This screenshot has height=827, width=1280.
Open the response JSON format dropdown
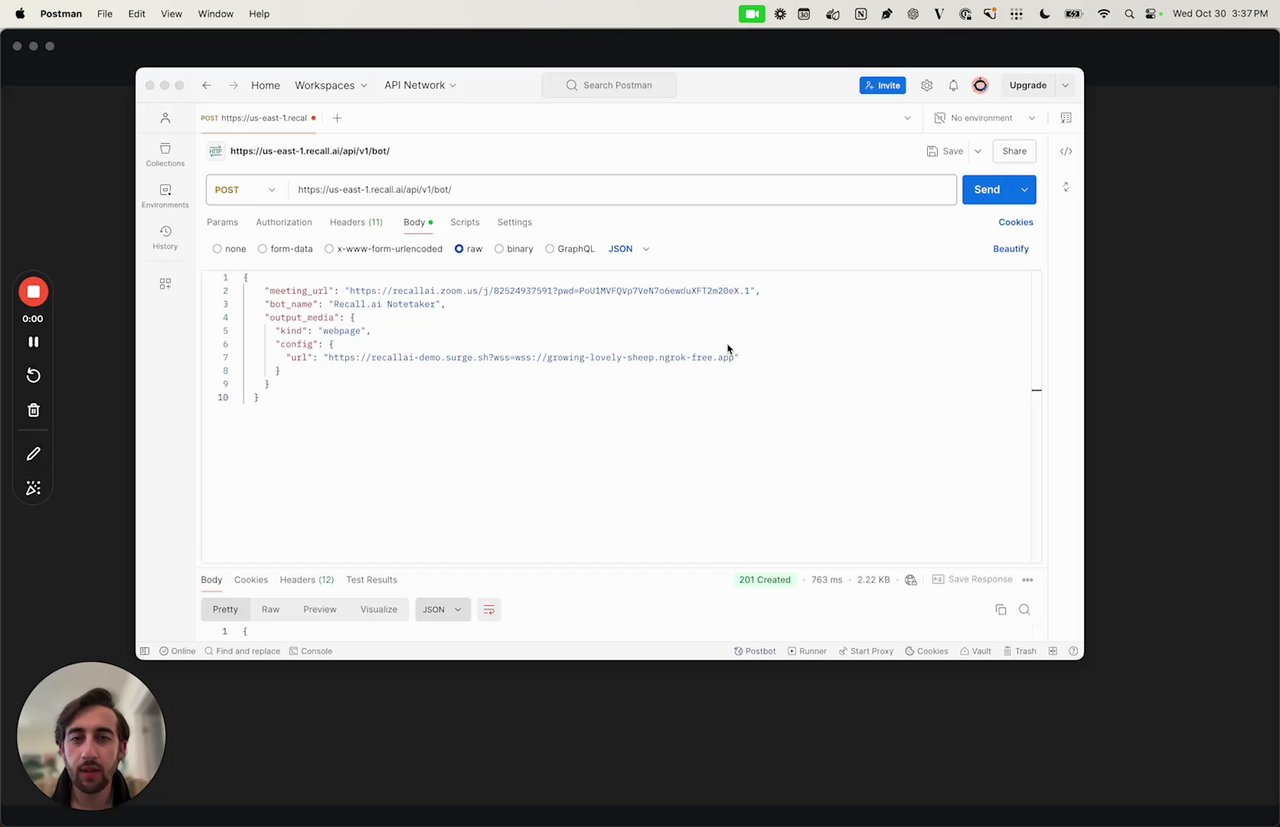(443, 609)
